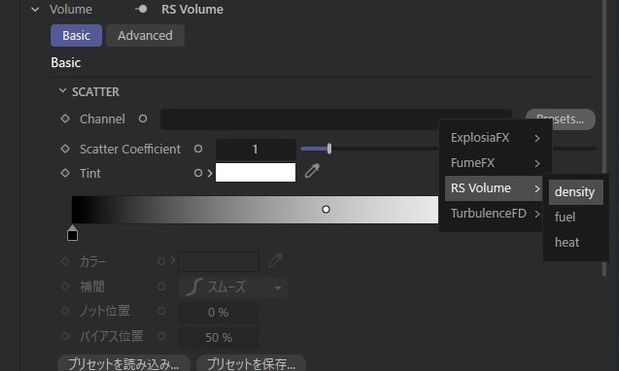Screen dimensions: 619x371
Task: Click the gradient bias handle circle
Action: coord(326,209)
